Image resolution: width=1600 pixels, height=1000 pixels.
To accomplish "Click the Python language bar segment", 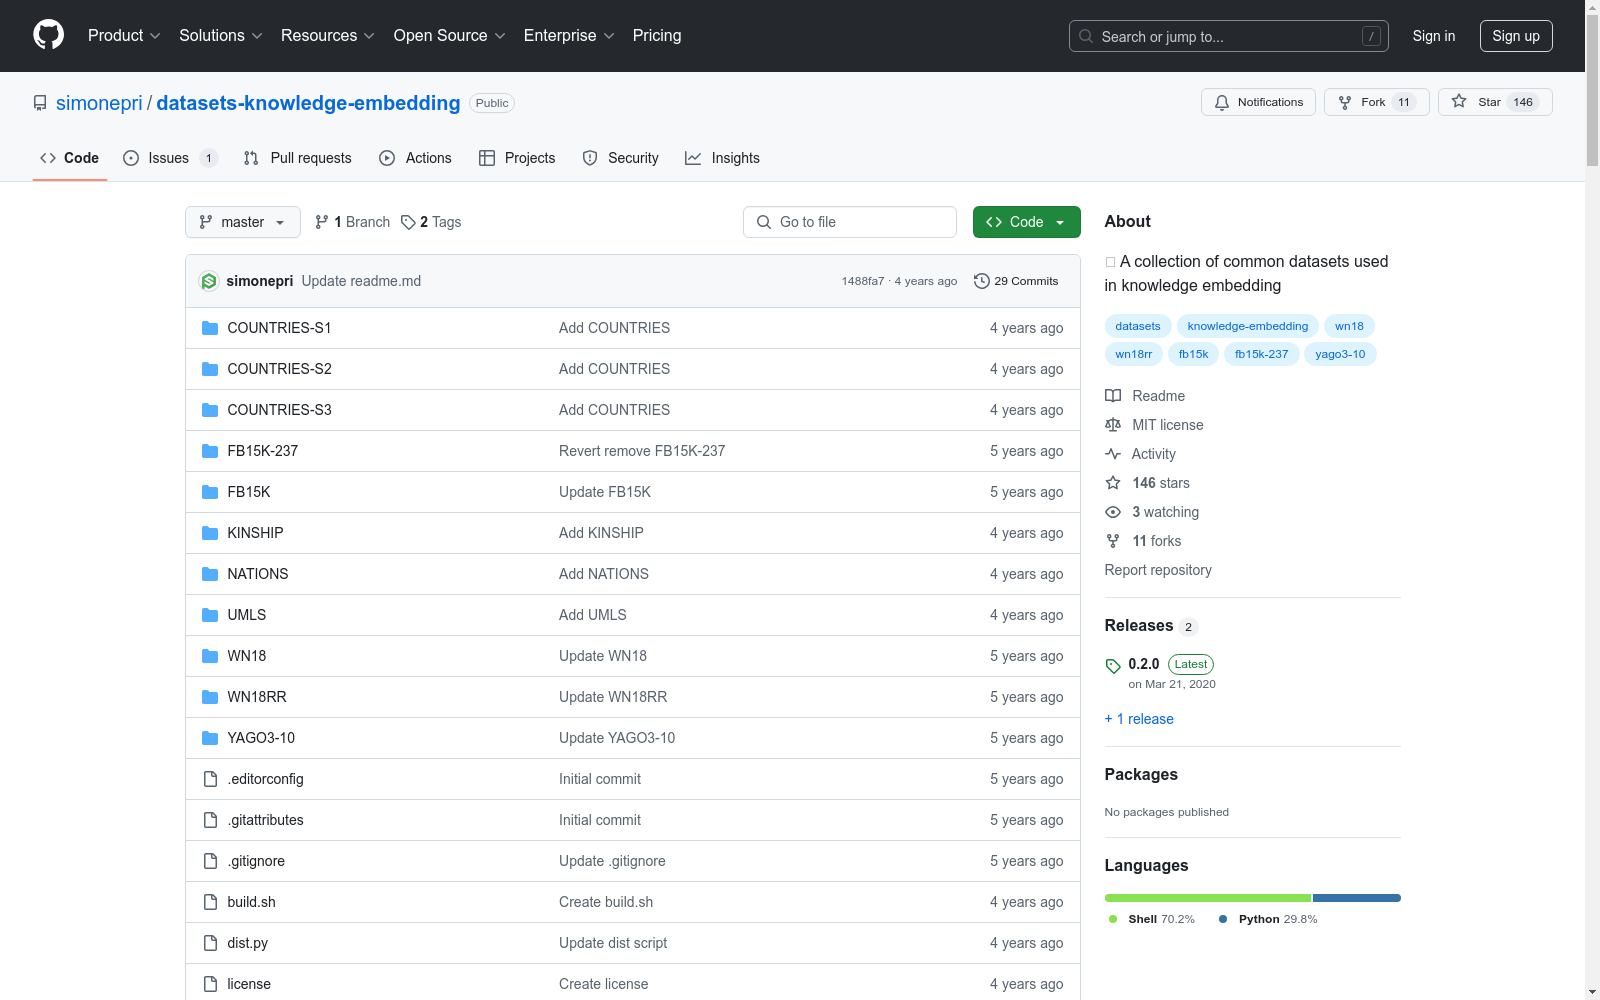I will pyautogui.click(x=1357, y=898).
